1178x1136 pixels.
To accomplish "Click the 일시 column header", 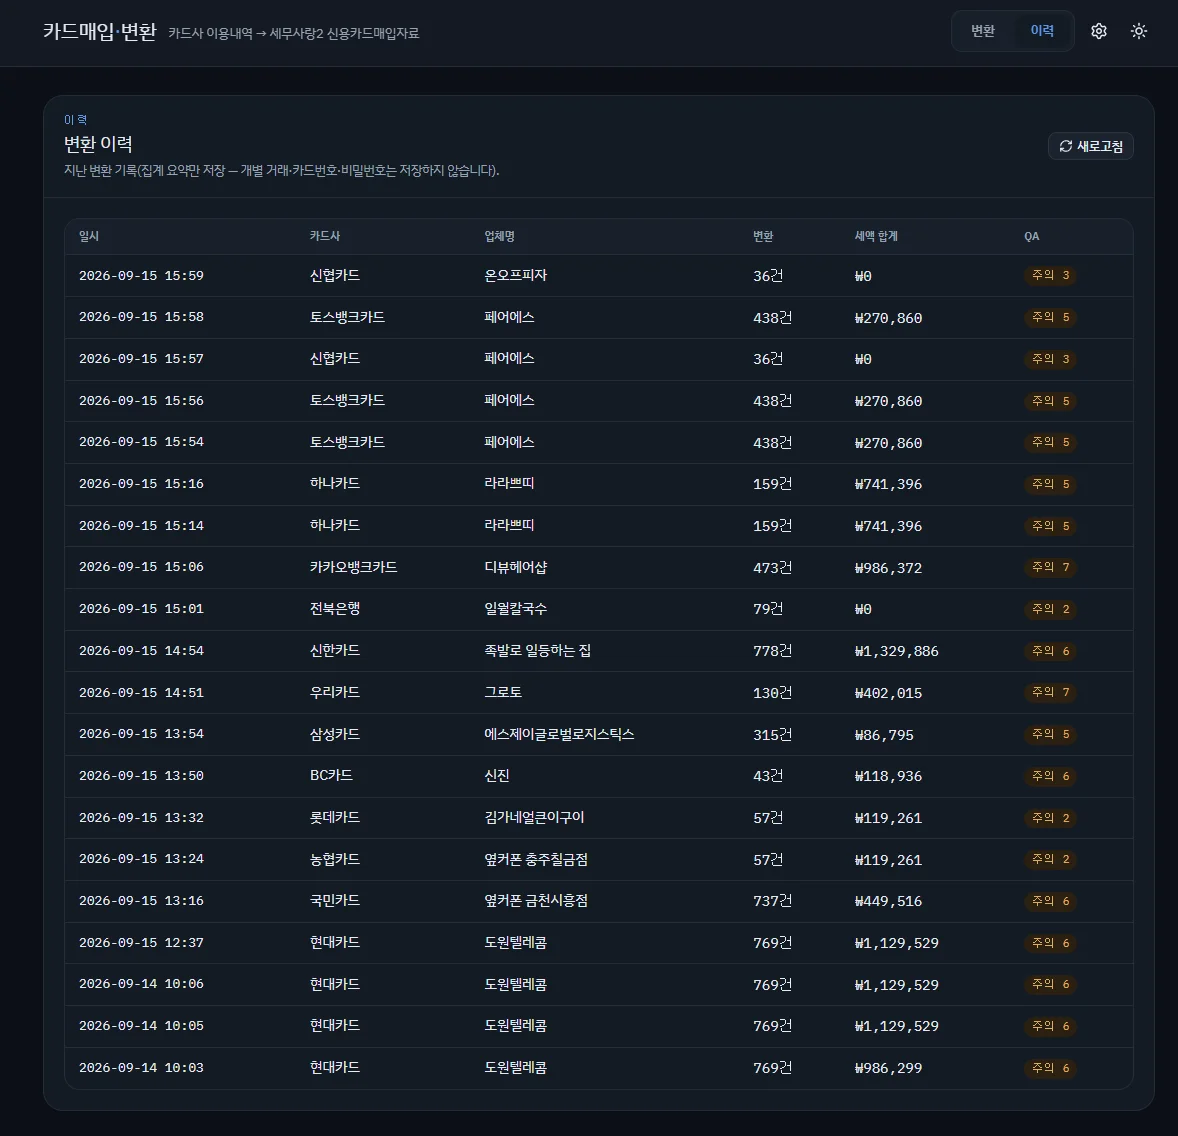I will 89,236.
